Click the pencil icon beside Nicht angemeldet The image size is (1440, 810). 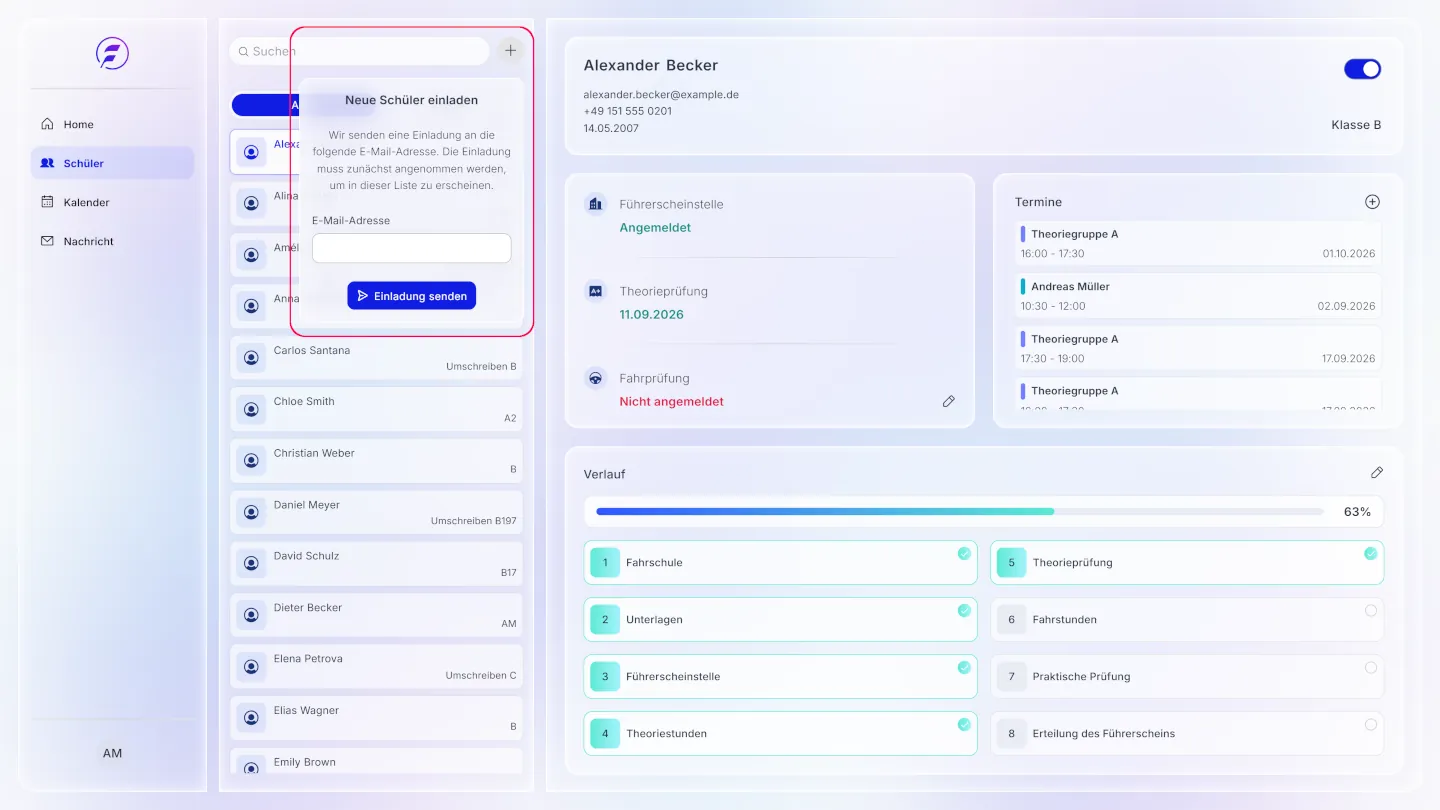(x=948, y=401)
